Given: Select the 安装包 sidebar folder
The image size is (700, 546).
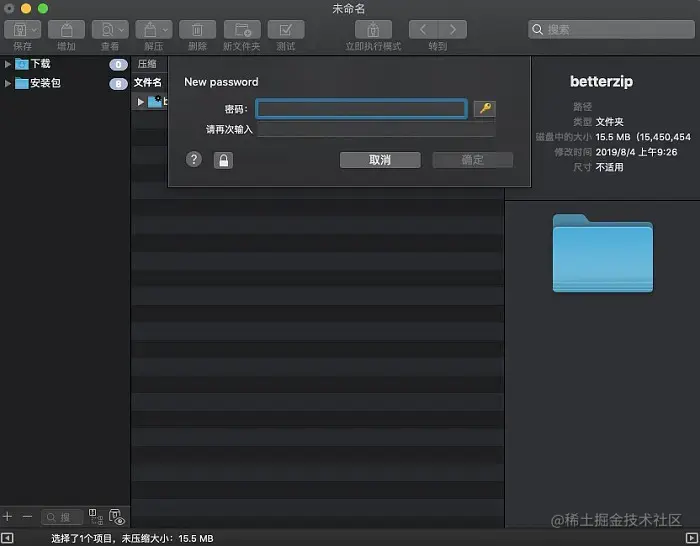Looking at the screenshot, I should click(45, 83).
